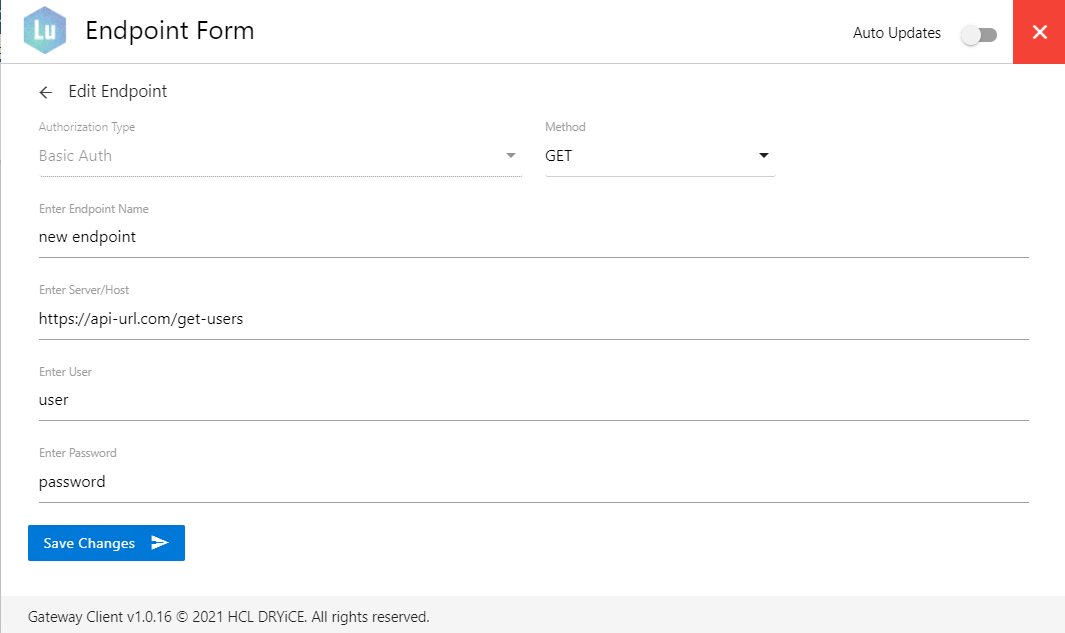Image resolution: width=1065 pixels, height=633 pixels.
Task: Click the dropdown caret next to GET
Action: pyautogui.click(x=763, y=156)
